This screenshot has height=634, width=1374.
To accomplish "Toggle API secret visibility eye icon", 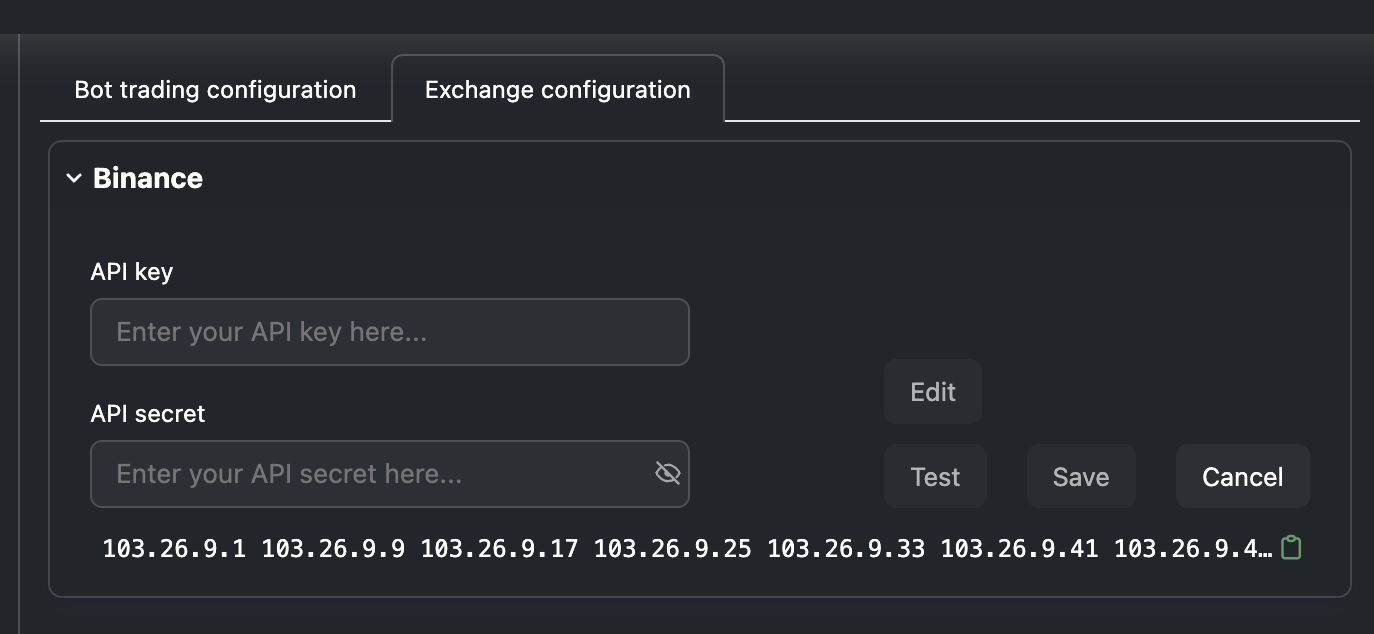I will pyautogui.click(x=667, y=473).
